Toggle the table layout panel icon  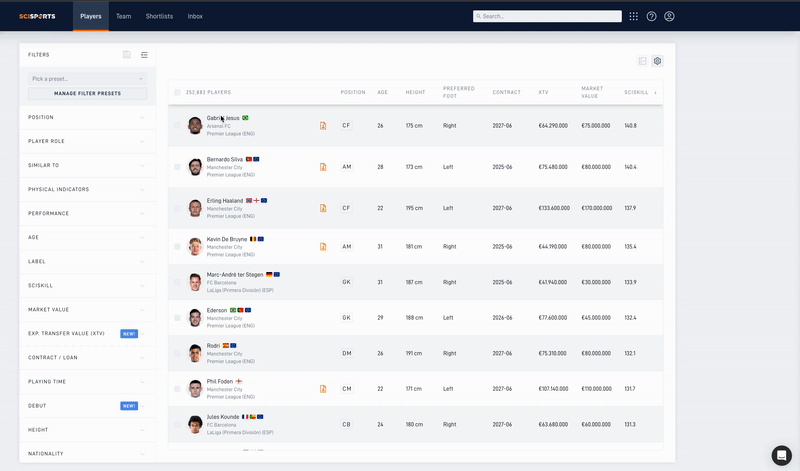tap(642, 61)
